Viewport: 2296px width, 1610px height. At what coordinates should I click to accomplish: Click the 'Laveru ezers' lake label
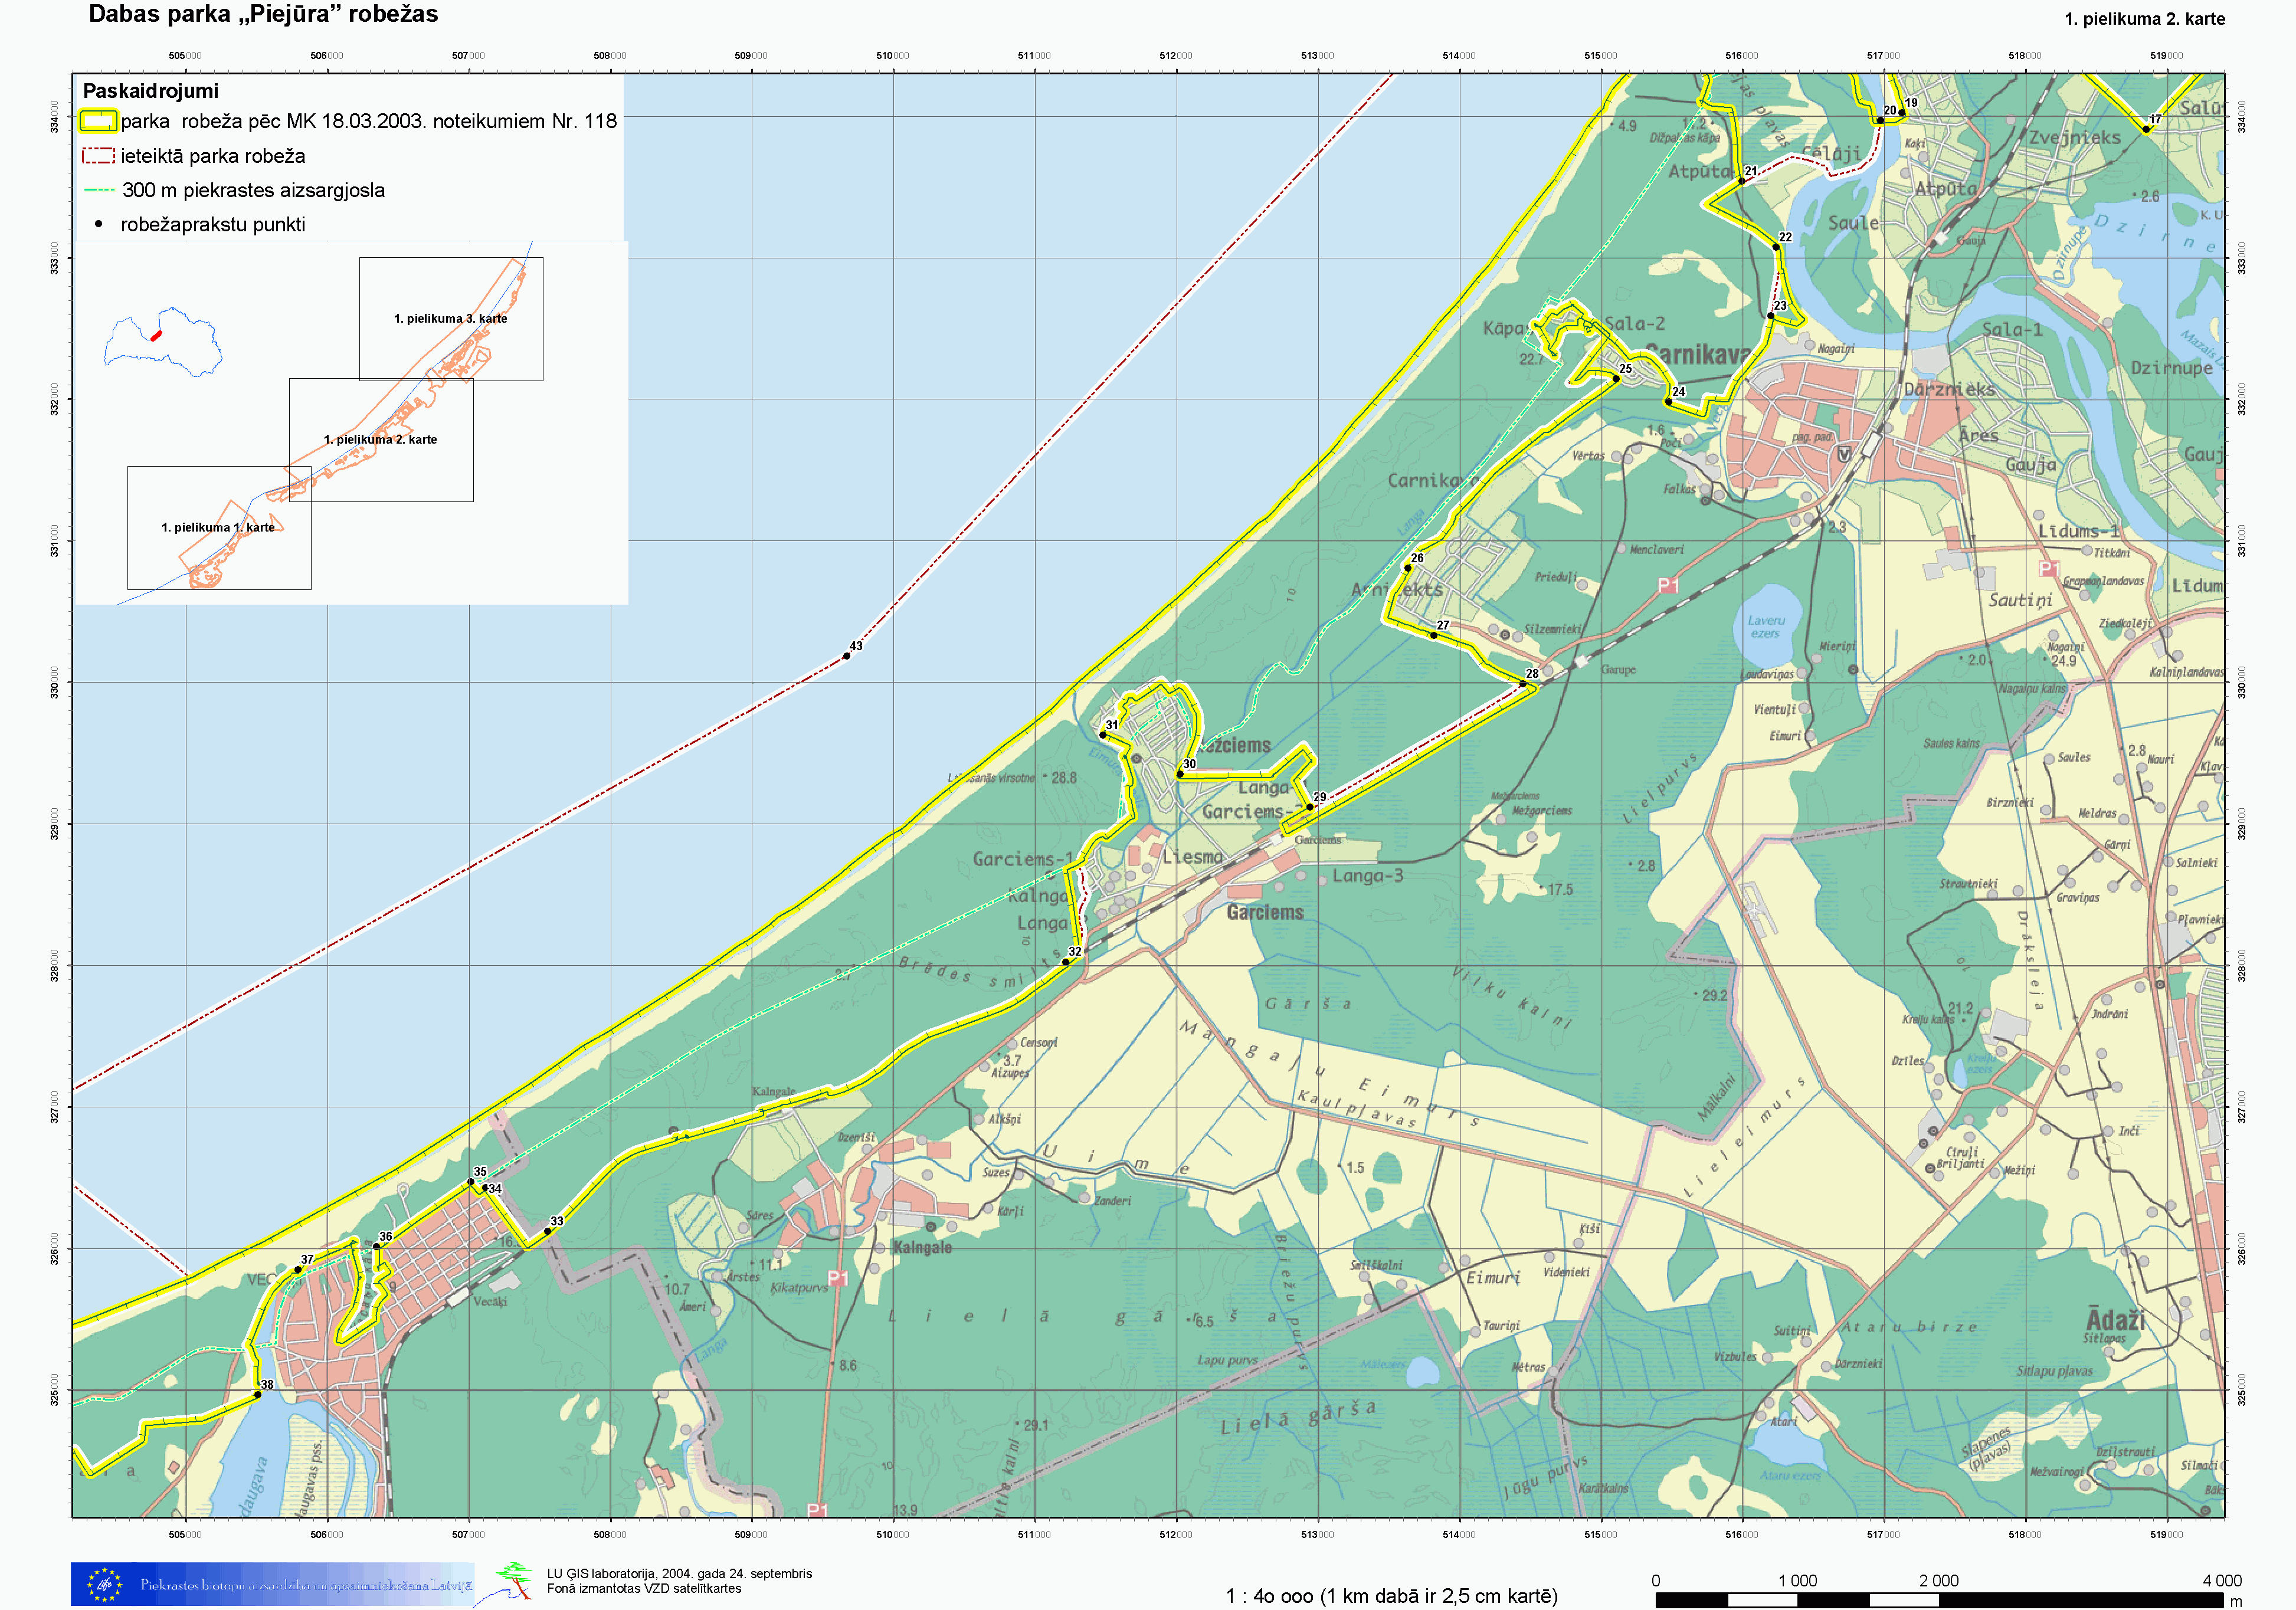1766,627
